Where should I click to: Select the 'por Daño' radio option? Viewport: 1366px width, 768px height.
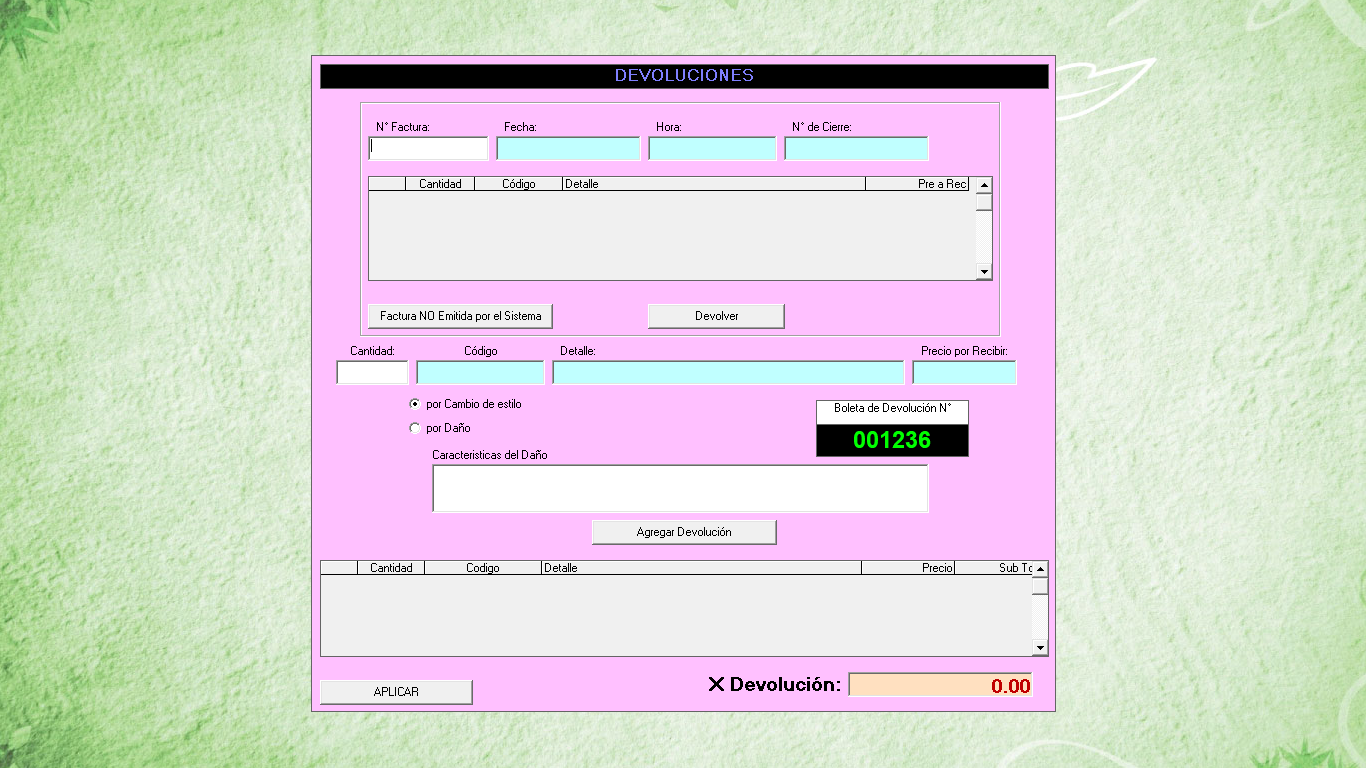[415, 428]
